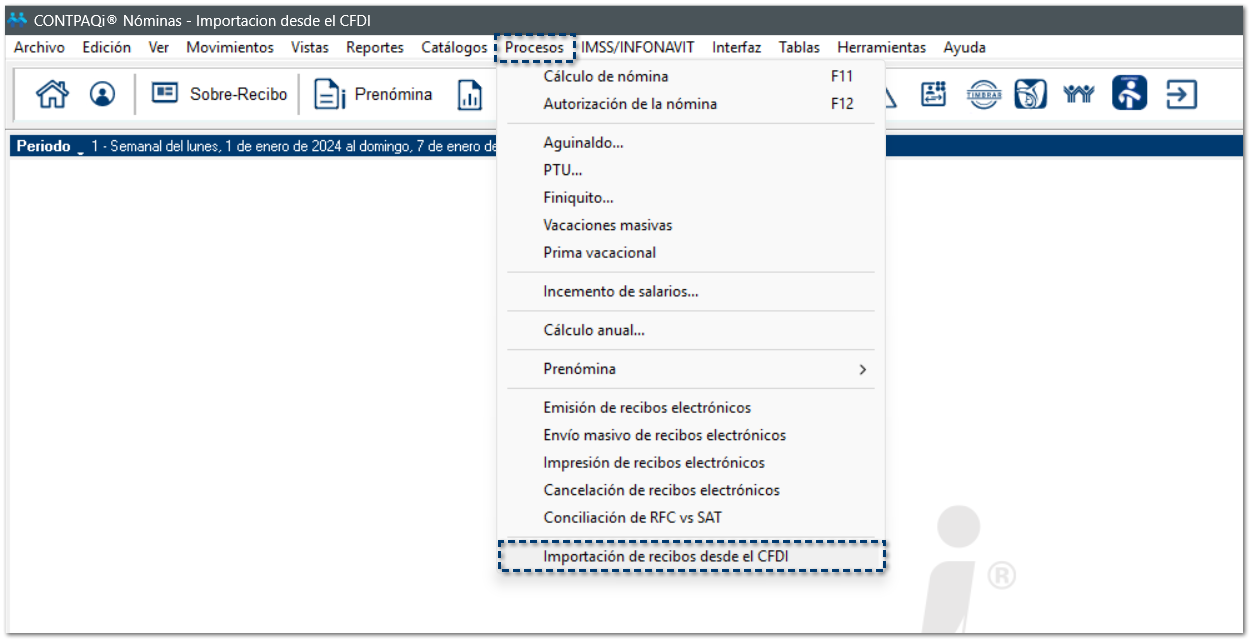Open the INFONAVIT people icon
Screen dimensions: 1252x642
coord(1080,94)
